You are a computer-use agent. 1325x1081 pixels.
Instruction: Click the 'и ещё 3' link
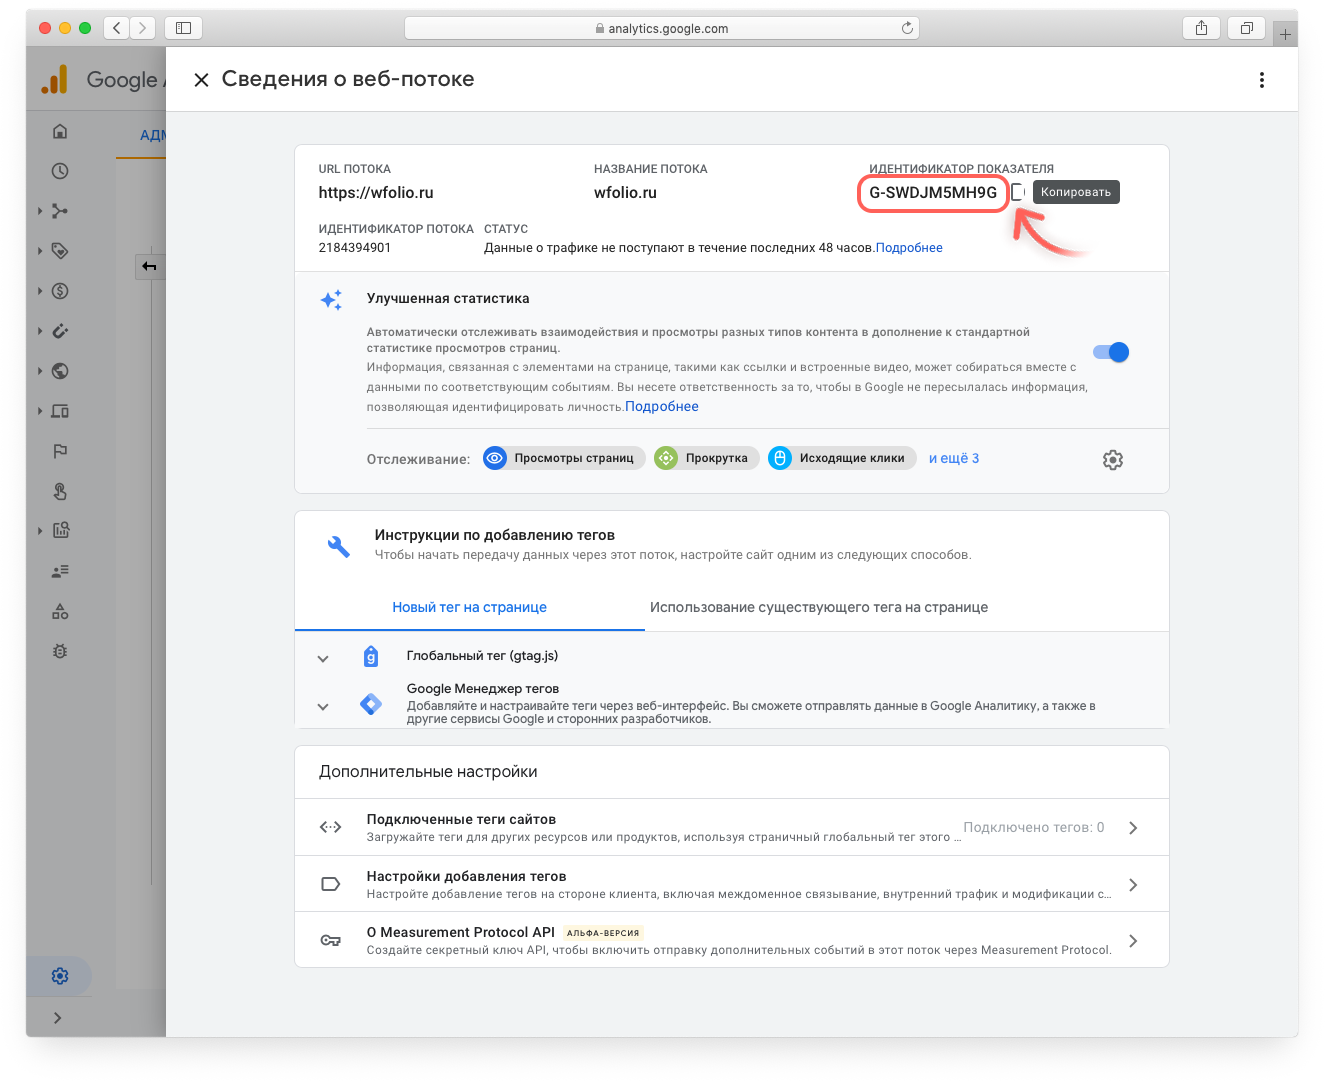(x=954, y=458)
